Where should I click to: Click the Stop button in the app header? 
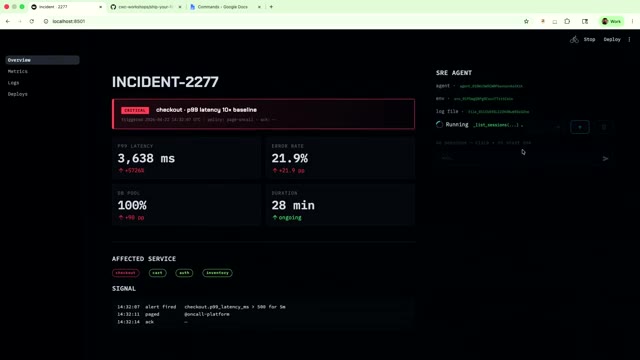point(589,40)
